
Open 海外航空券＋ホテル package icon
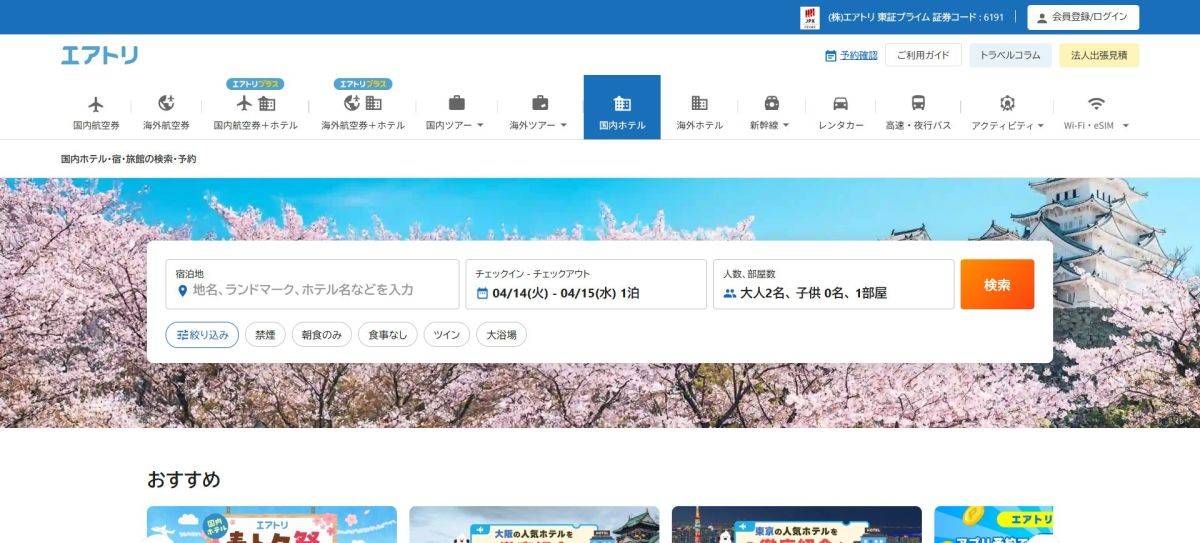[363, 103]
